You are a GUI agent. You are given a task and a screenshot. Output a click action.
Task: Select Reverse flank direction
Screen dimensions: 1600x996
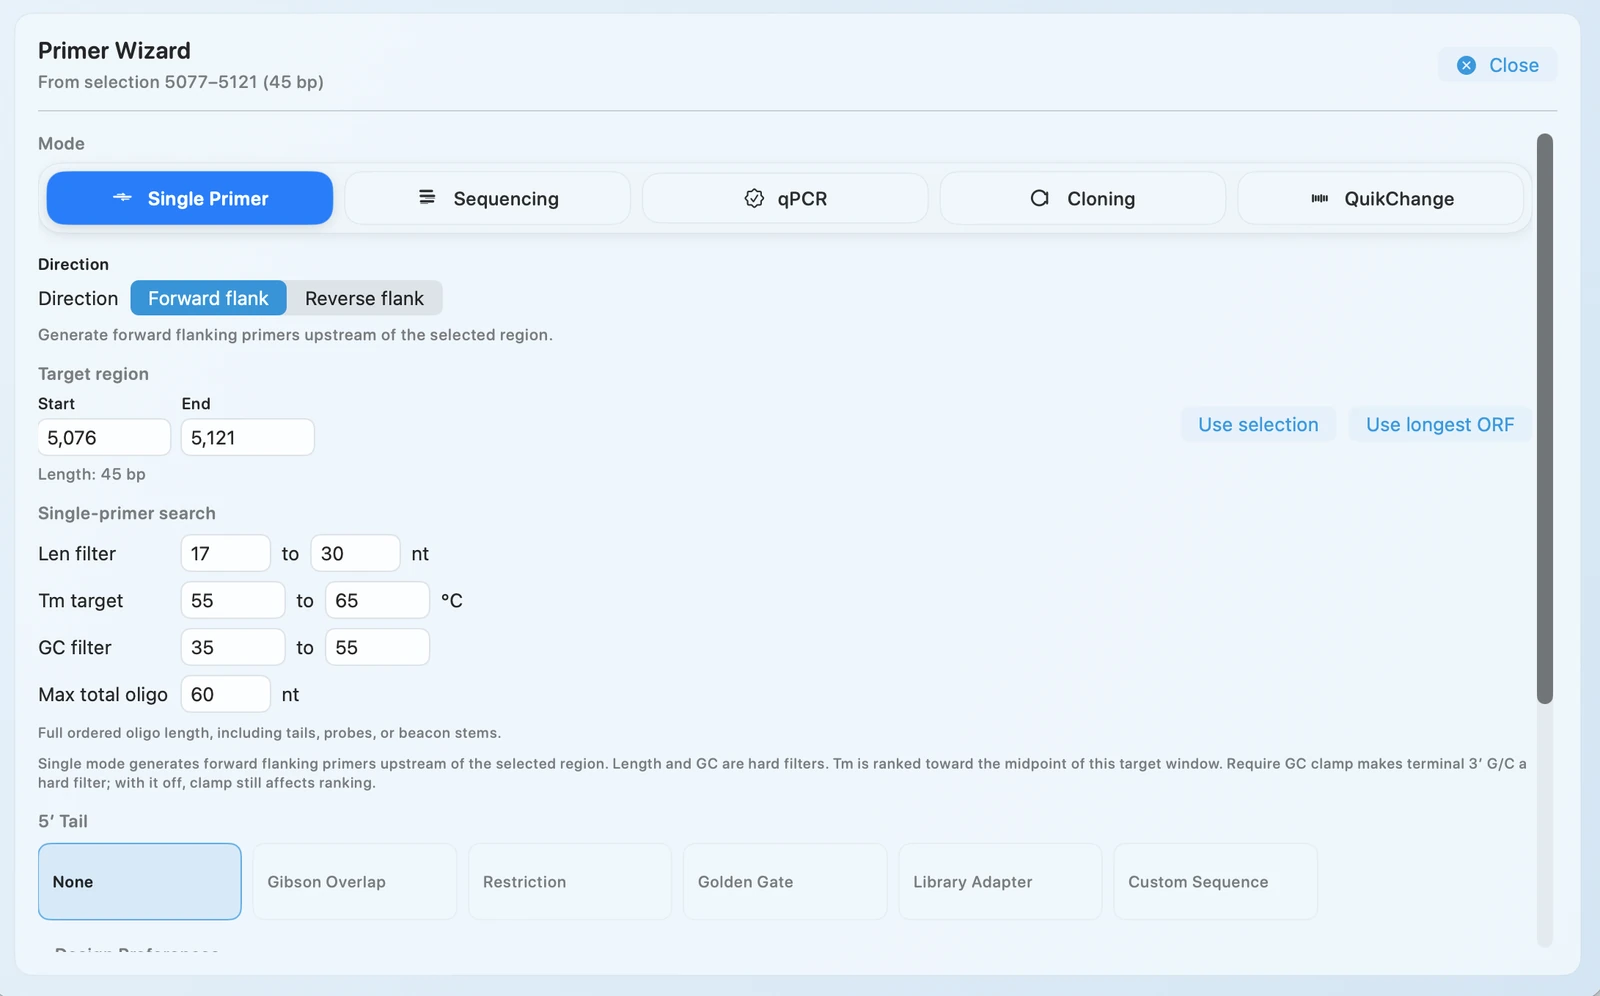pos(364,298)
